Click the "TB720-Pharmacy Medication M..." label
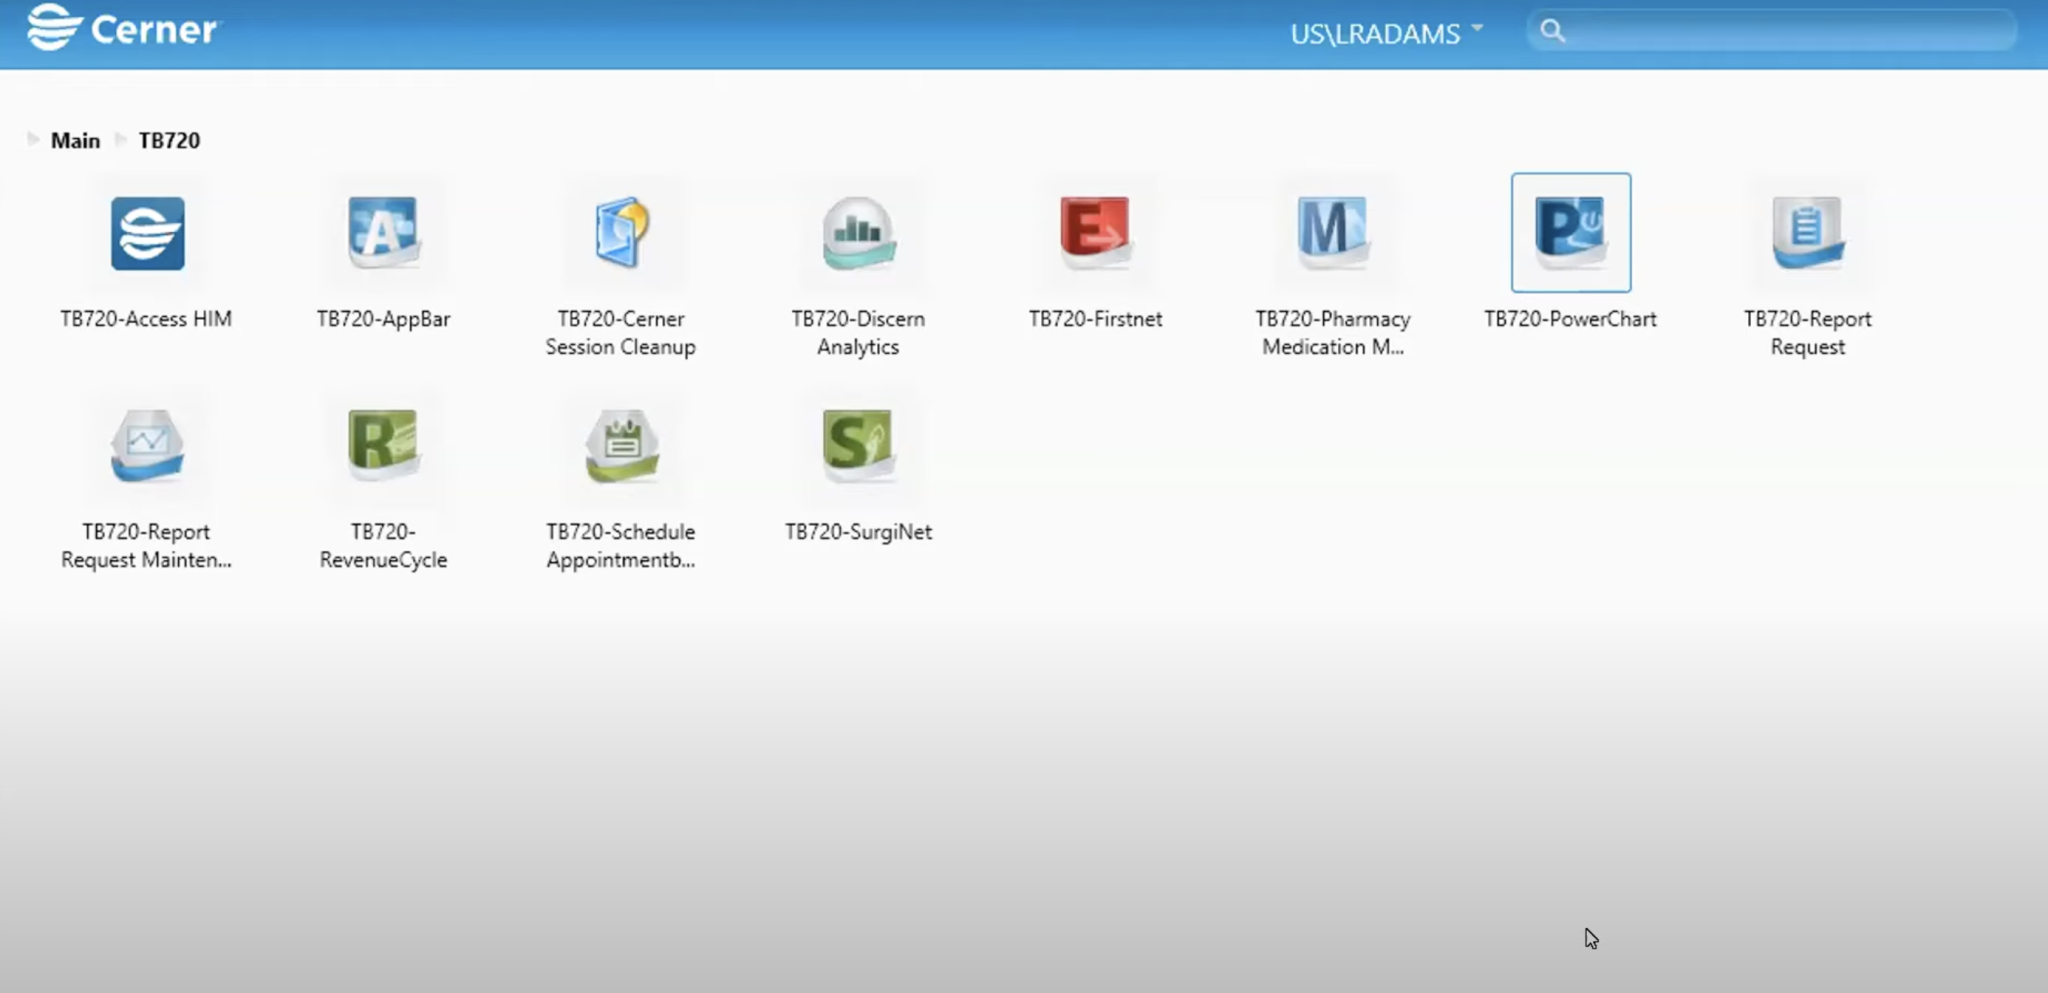Screen dimensions: 2048x993 coord(1333,333)
